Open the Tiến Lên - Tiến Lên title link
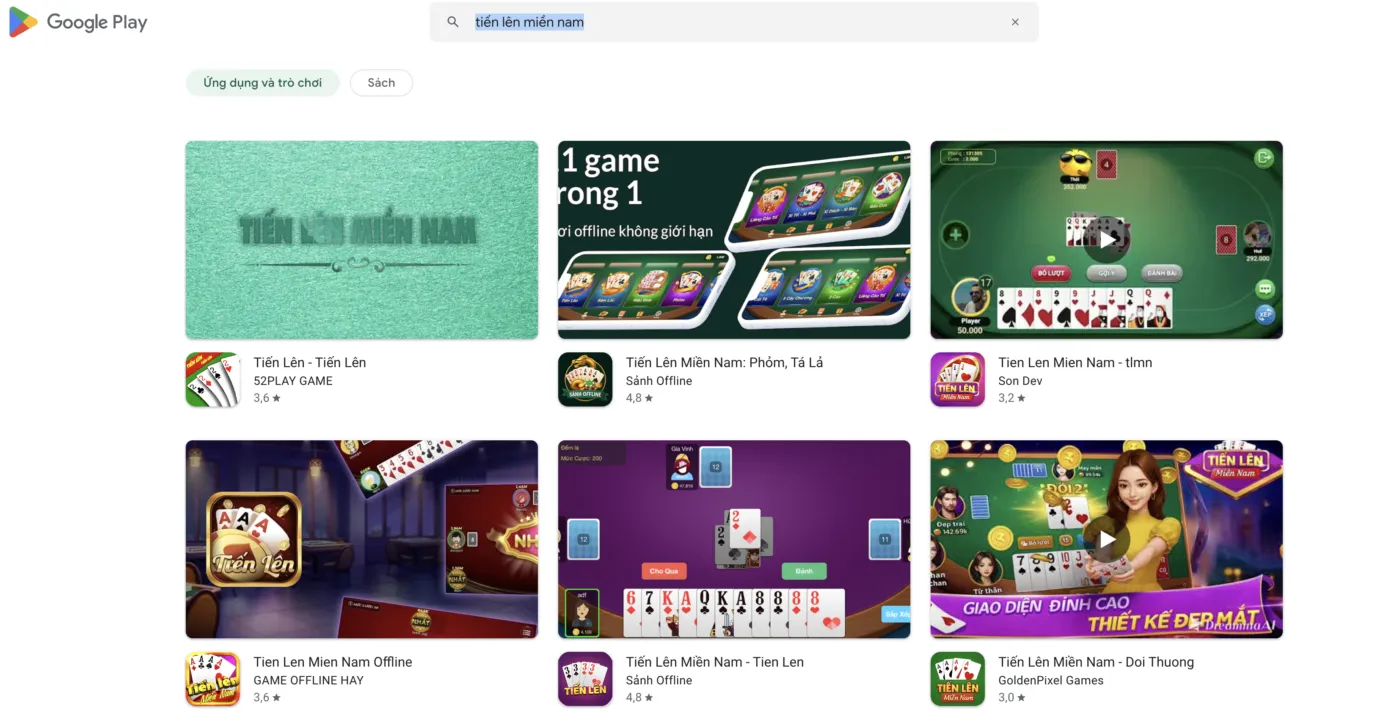 [x=309, y=362]
